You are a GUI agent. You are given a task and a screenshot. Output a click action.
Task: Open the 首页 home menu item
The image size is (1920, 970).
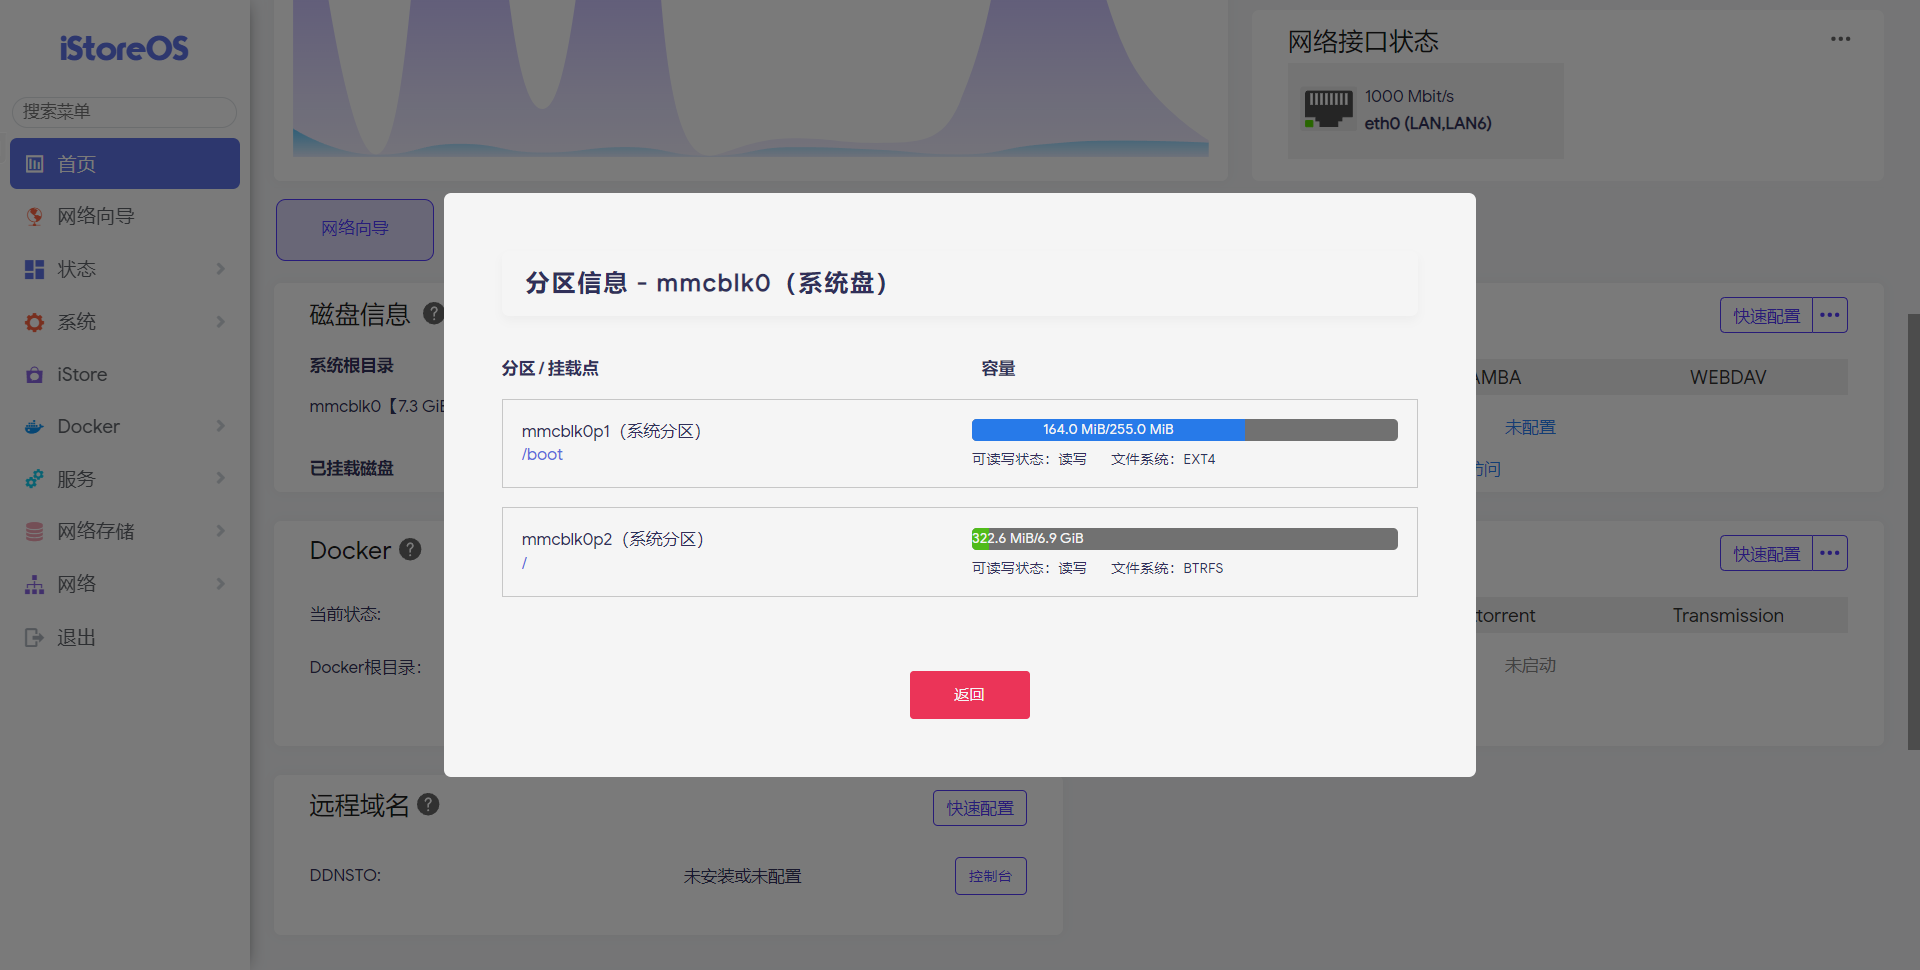[125, 164]
